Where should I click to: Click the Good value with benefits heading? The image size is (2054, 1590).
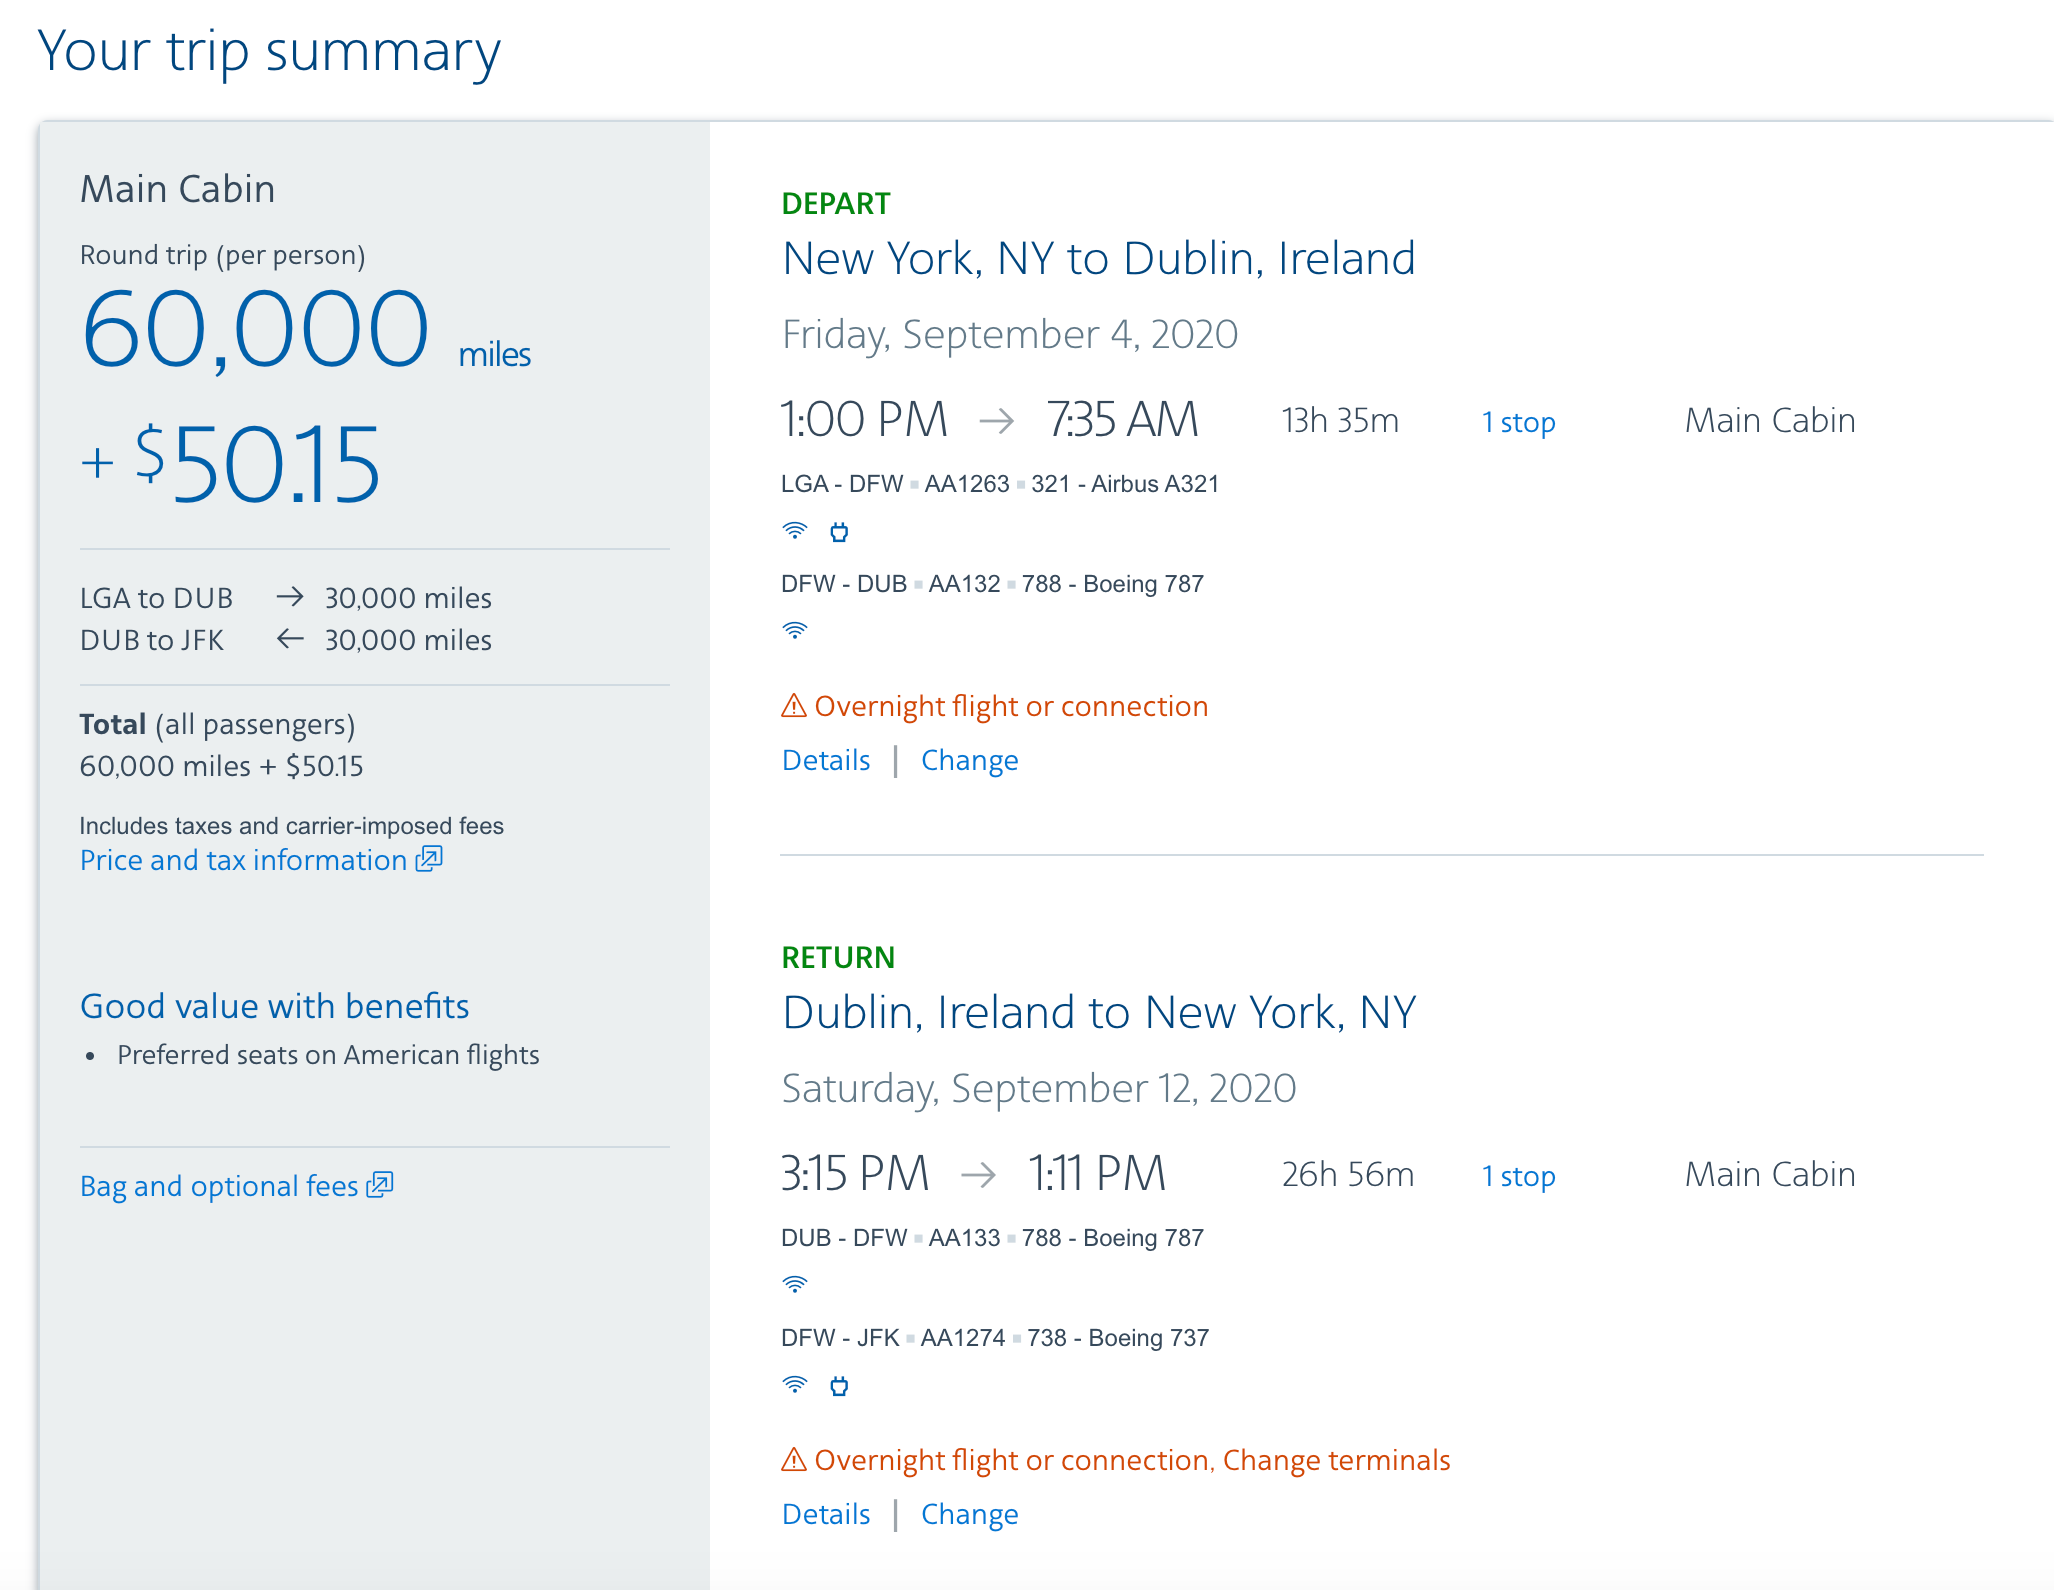tap(275, 1006)
